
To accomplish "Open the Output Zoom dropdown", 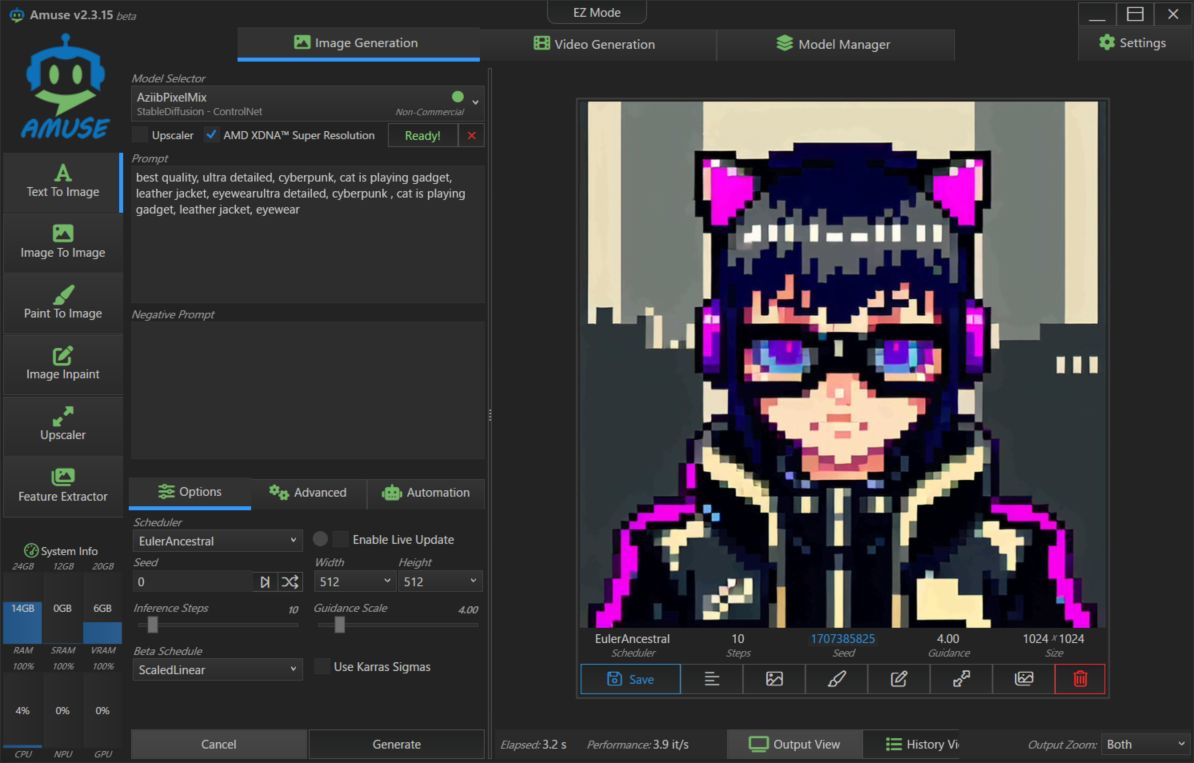I will pyautogui.click(x=1144, y=744).
